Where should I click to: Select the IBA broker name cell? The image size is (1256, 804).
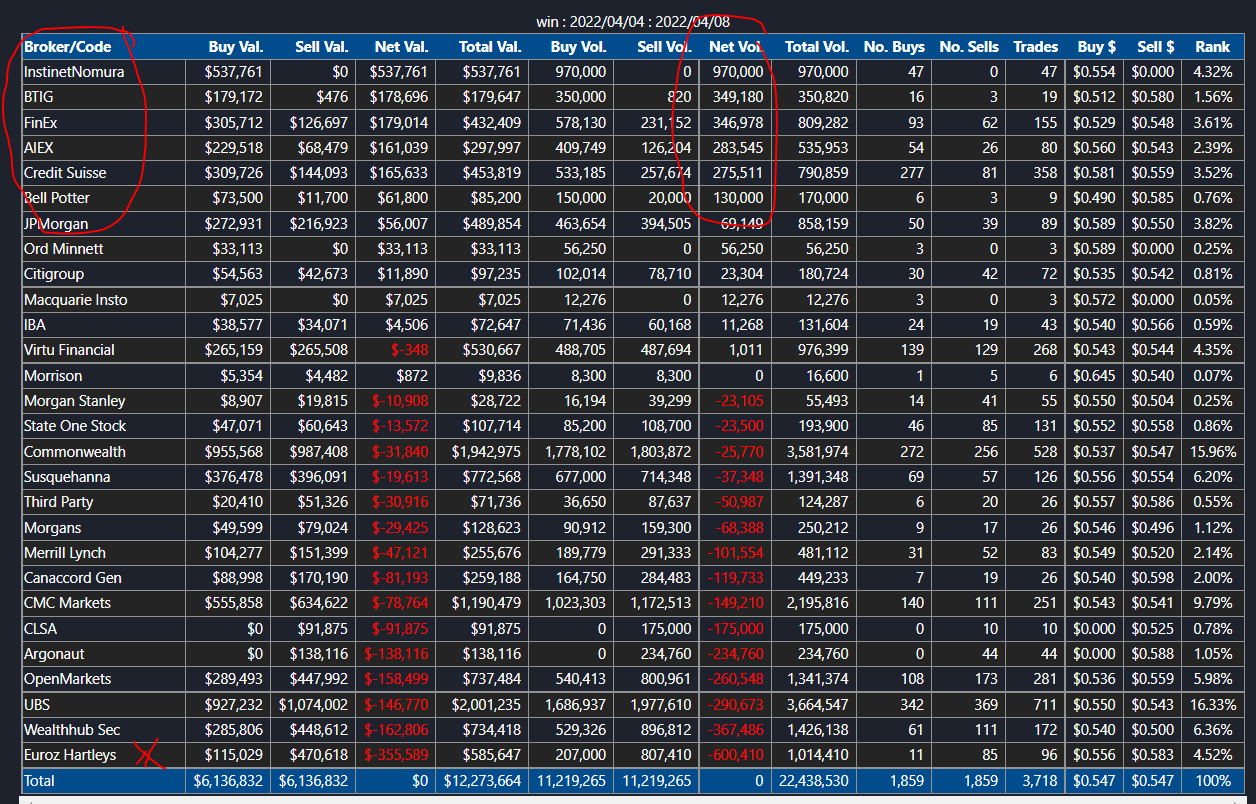(35, 324)
